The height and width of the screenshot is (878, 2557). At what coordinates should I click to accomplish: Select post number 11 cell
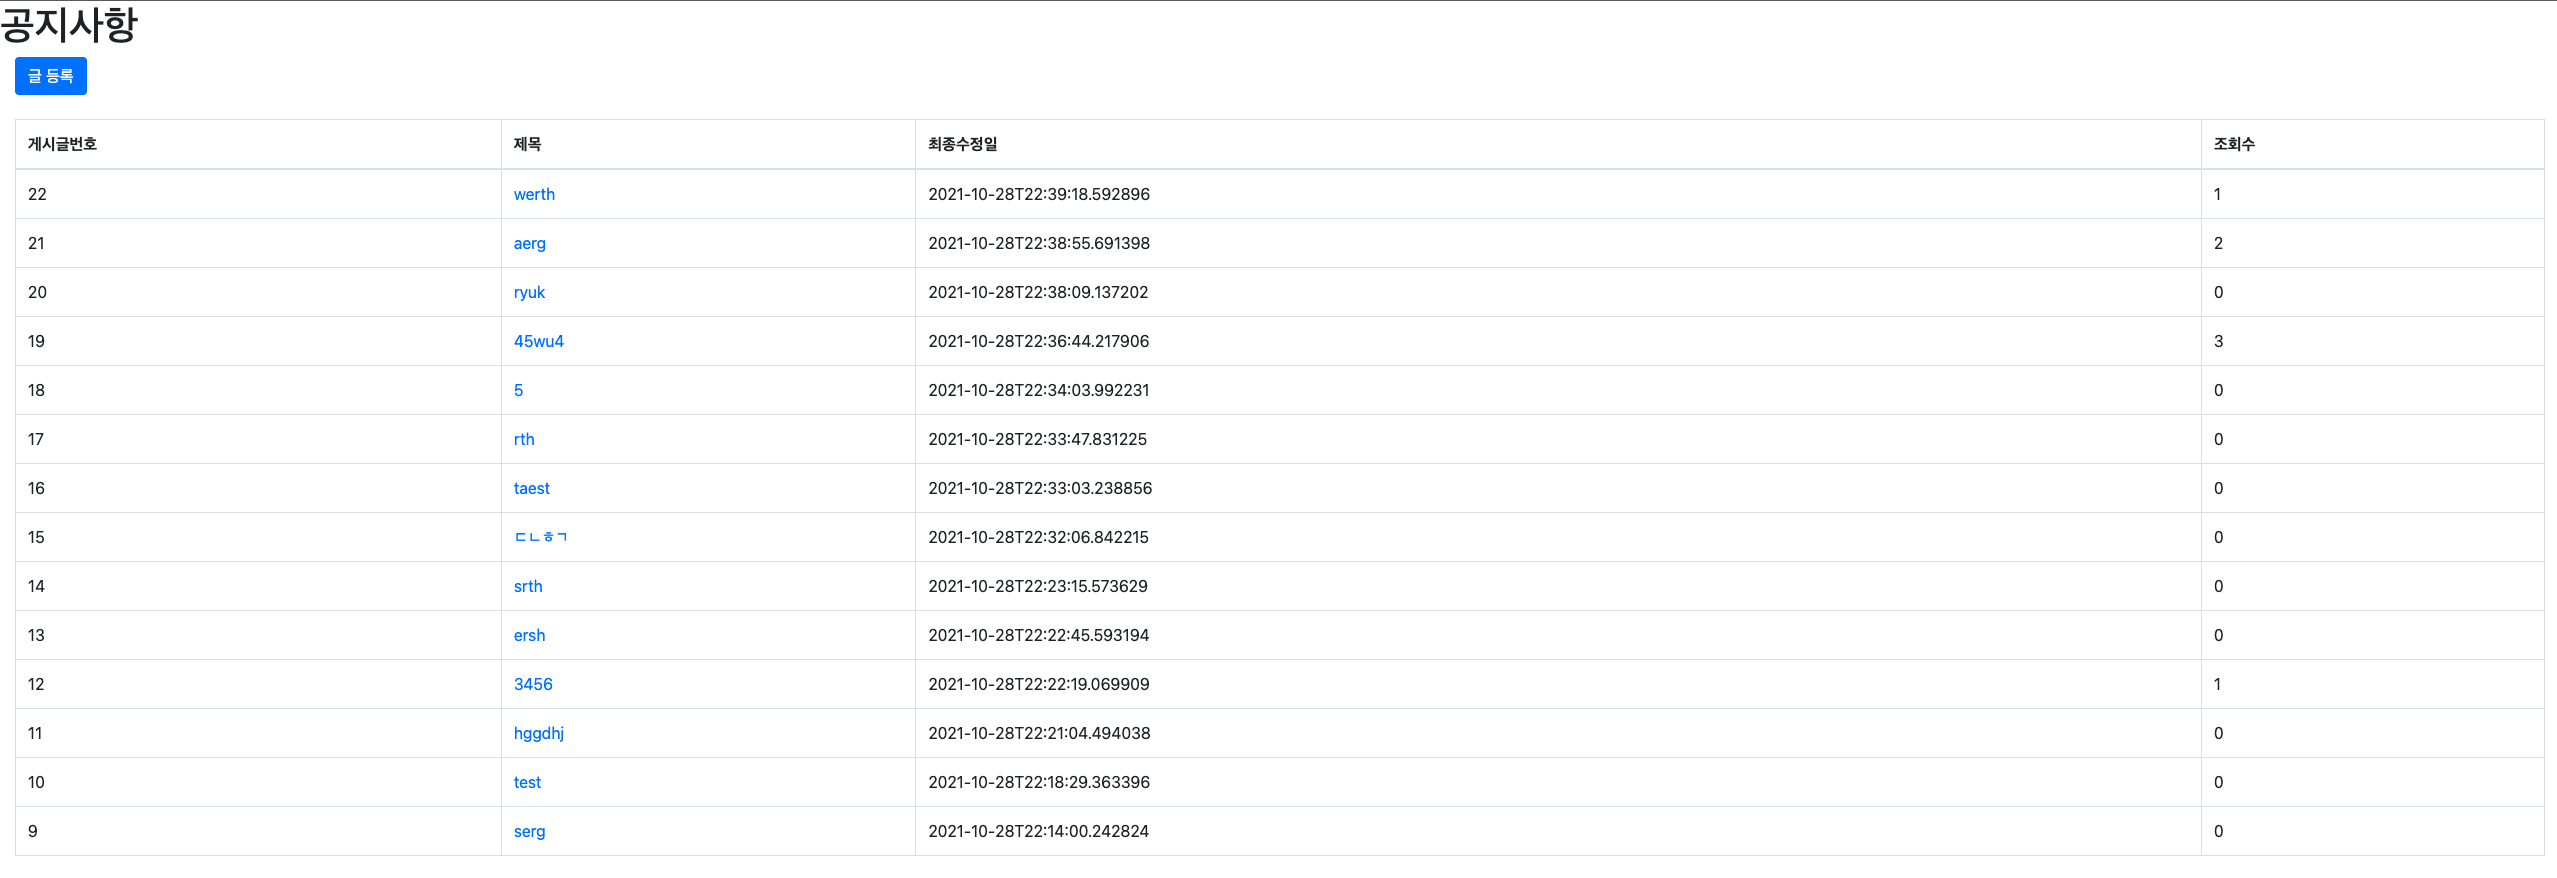pos(258,733)
